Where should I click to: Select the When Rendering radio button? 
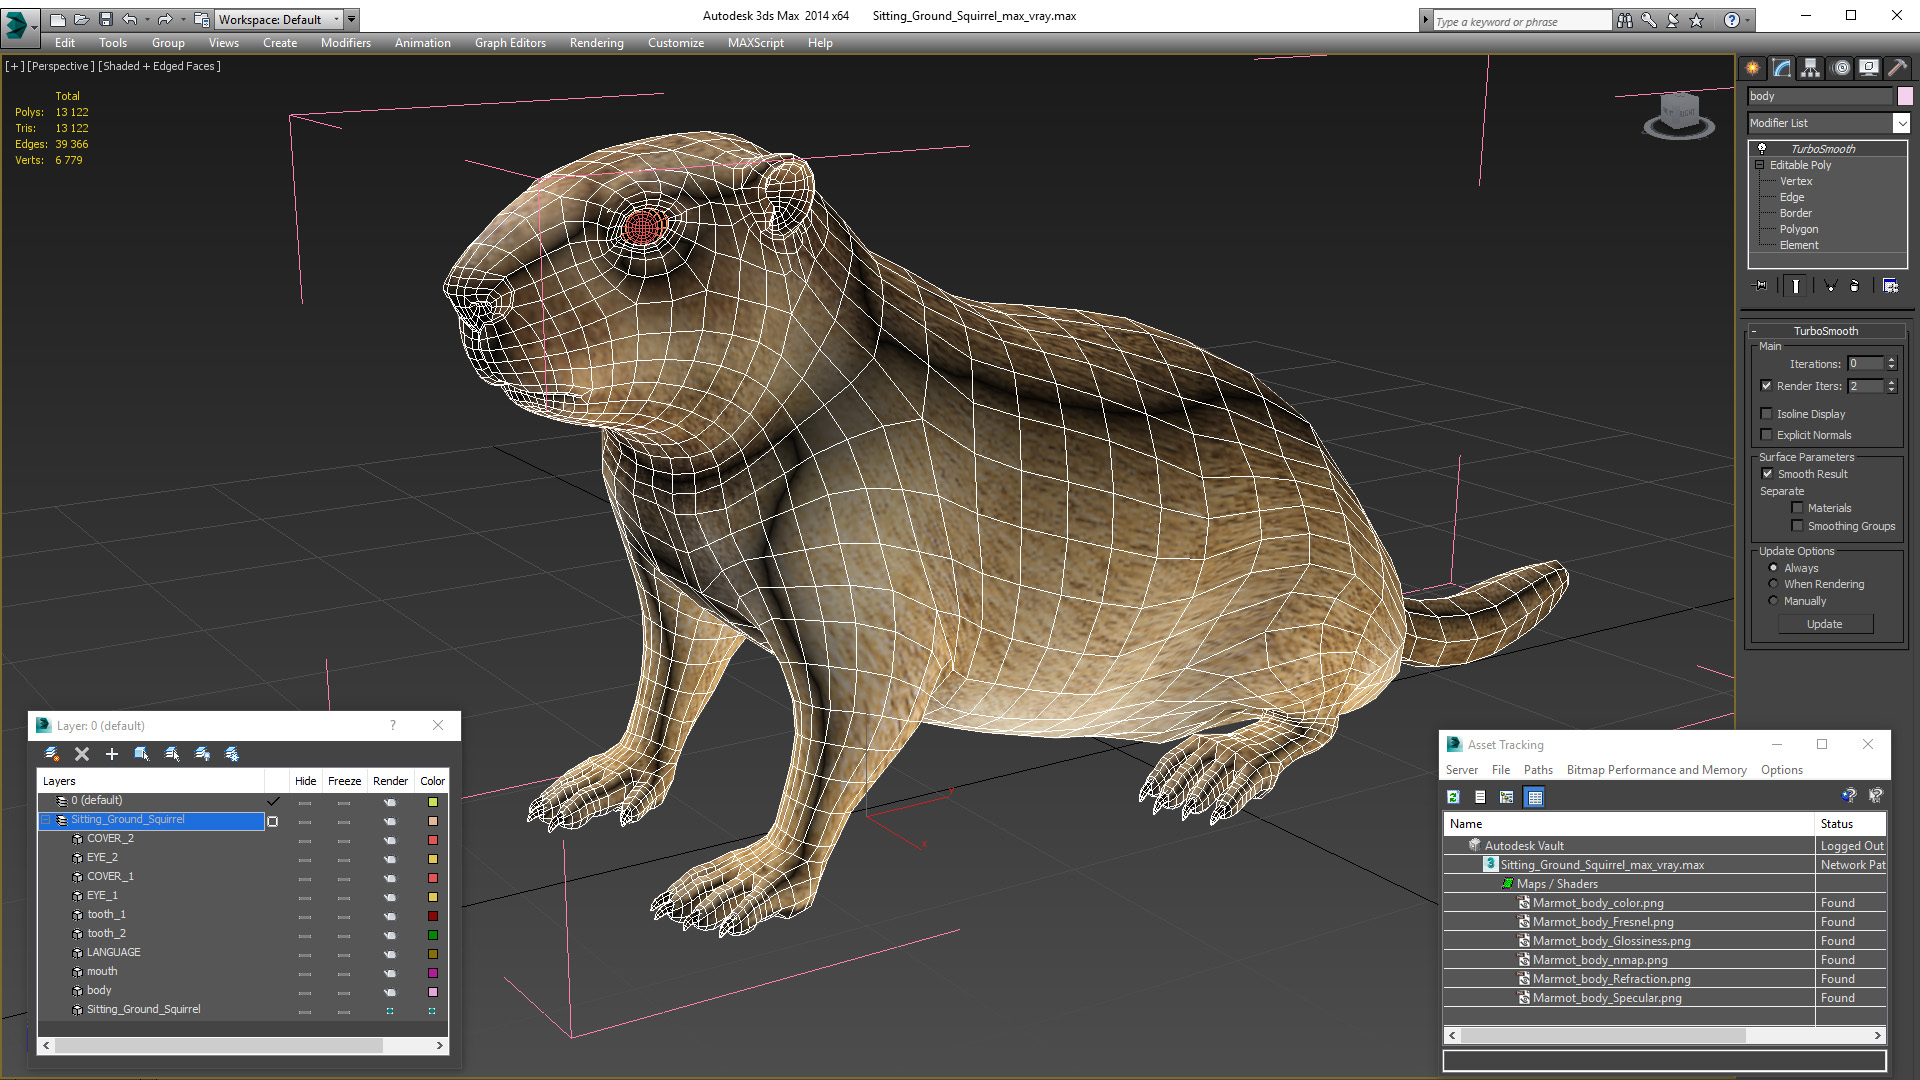click(x=1774, y=584)
